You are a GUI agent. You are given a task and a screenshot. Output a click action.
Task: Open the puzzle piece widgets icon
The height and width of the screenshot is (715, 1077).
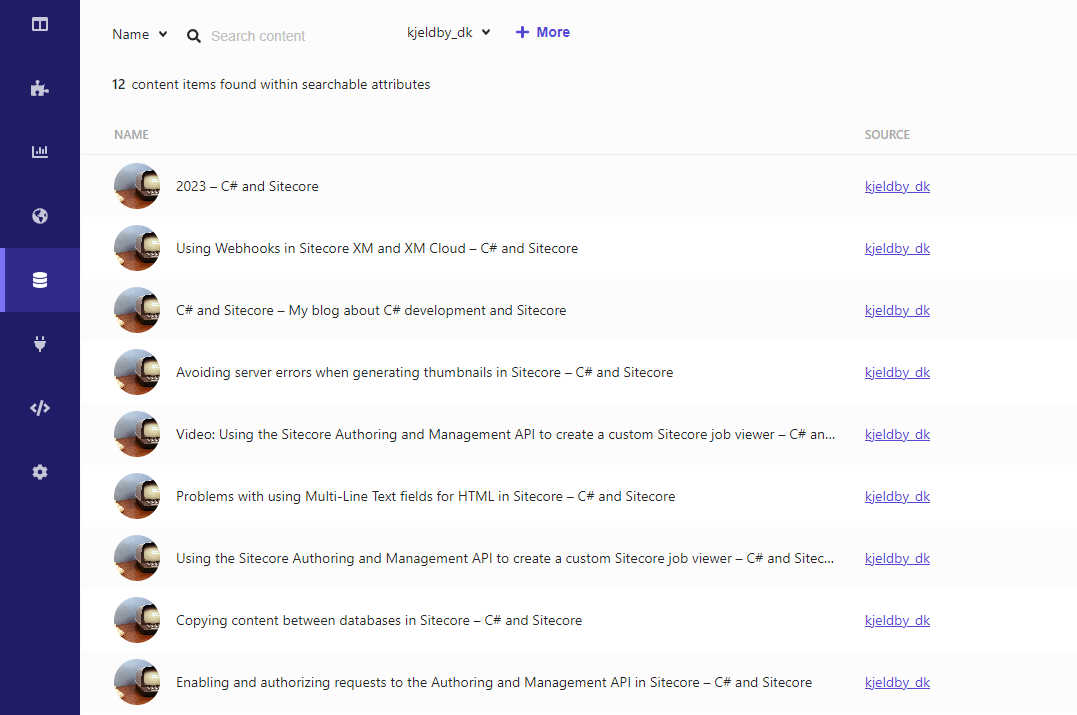[x=40, y=88]
